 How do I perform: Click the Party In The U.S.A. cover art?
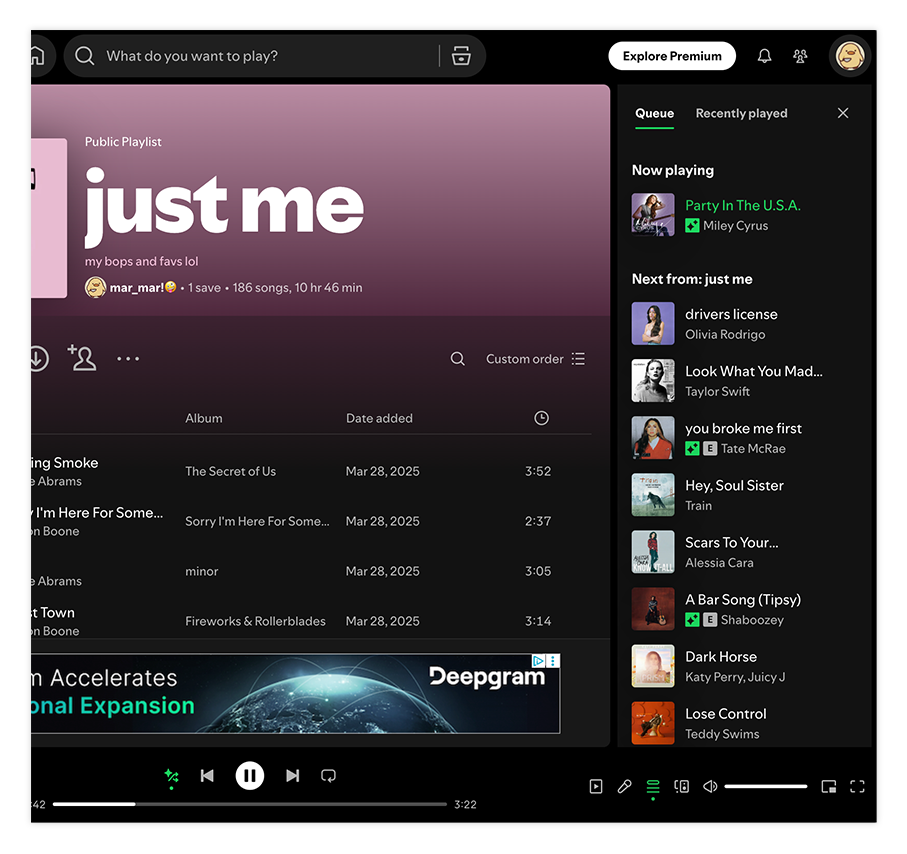[x=653, y=215]
